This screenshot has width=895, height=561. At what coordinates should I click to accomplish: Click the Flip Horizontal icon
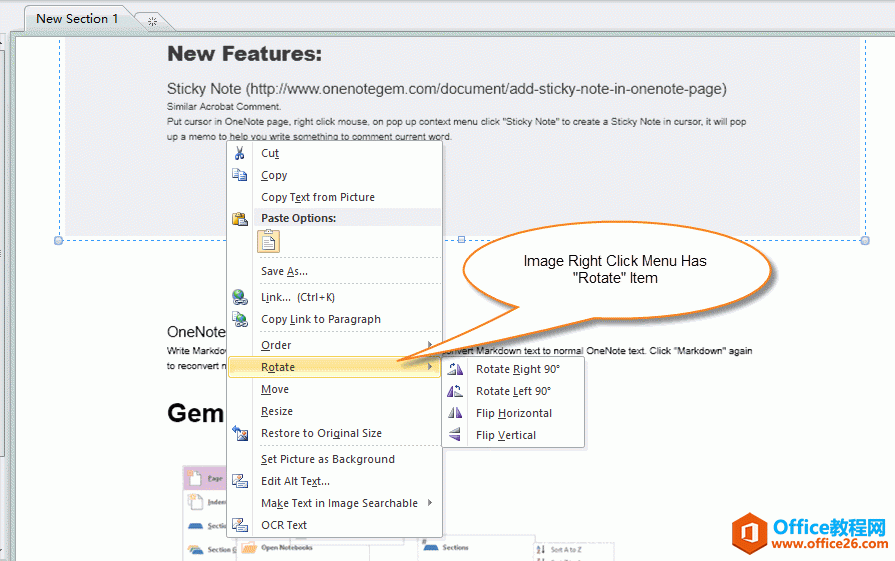pos(455,413)
